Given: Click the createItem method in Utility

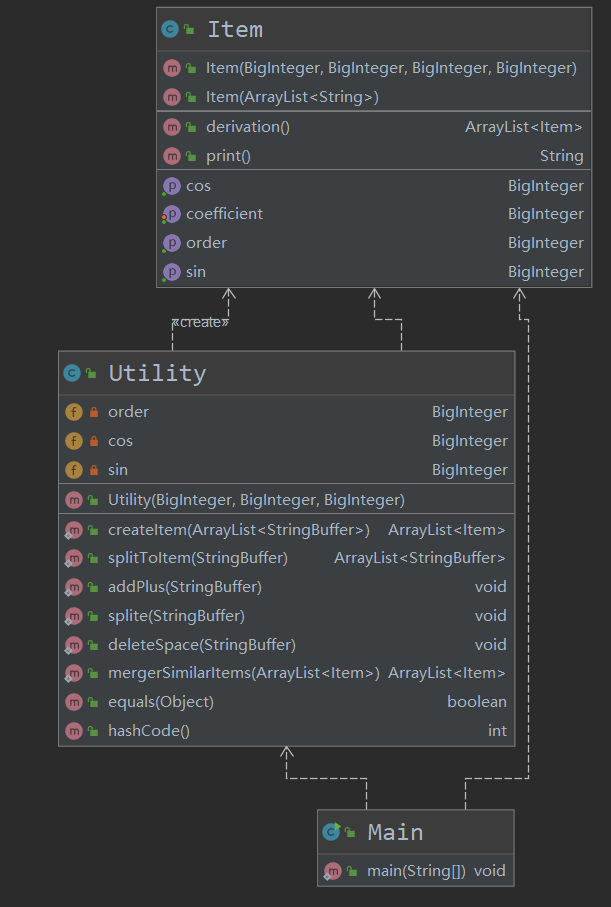Looking at the screenshot, I should click(238, 530).
